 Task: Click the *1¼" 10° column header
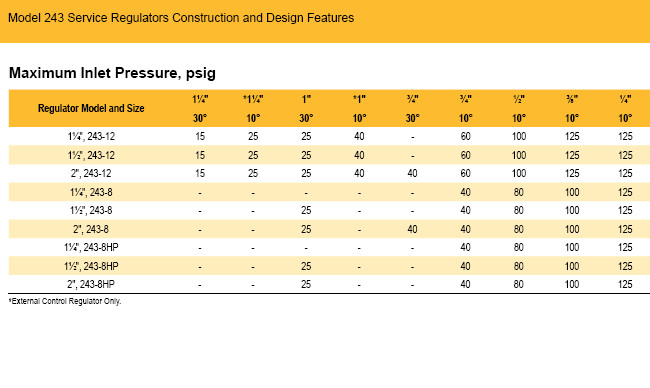click(253, 109)
